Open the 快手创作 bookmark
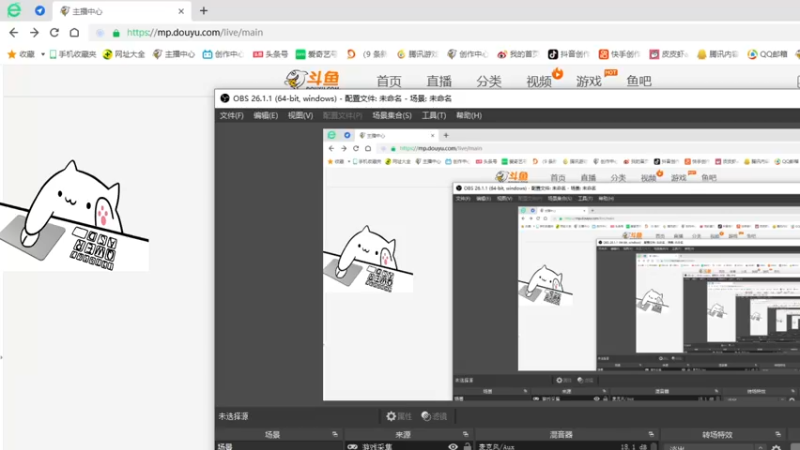Screen dimensions: 800x450 (619, 54)
